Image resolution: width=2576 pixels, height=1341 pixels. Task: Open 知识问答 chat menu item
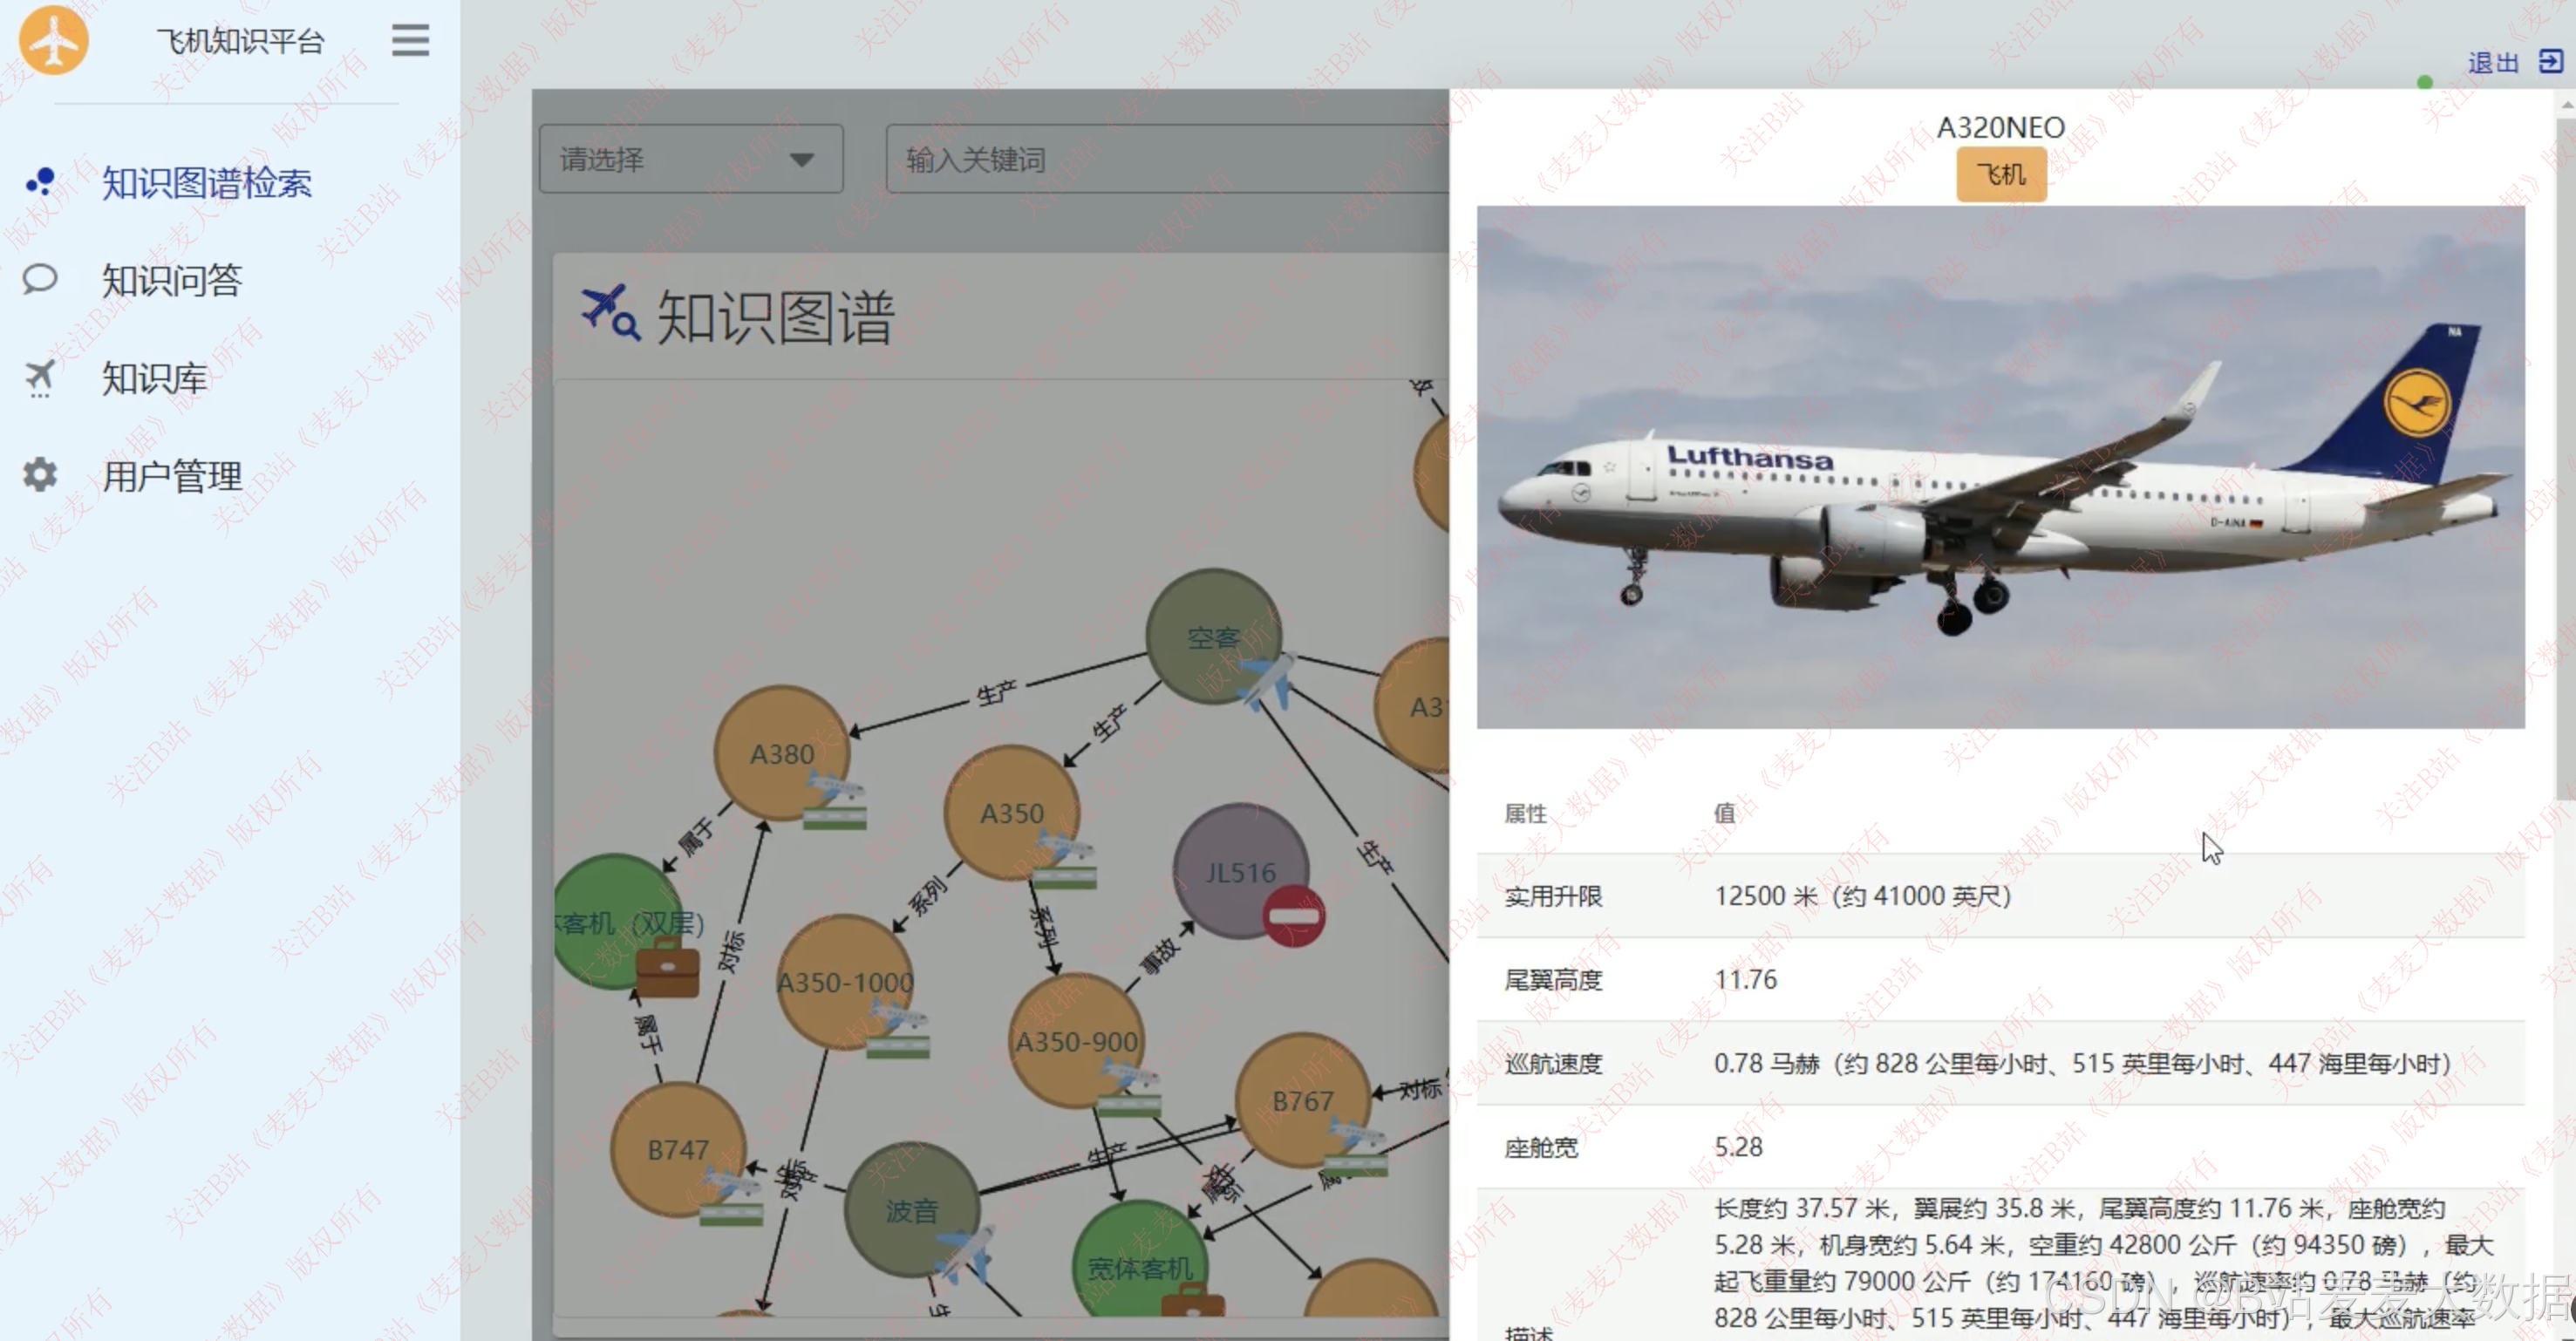(x=171, y=280)
